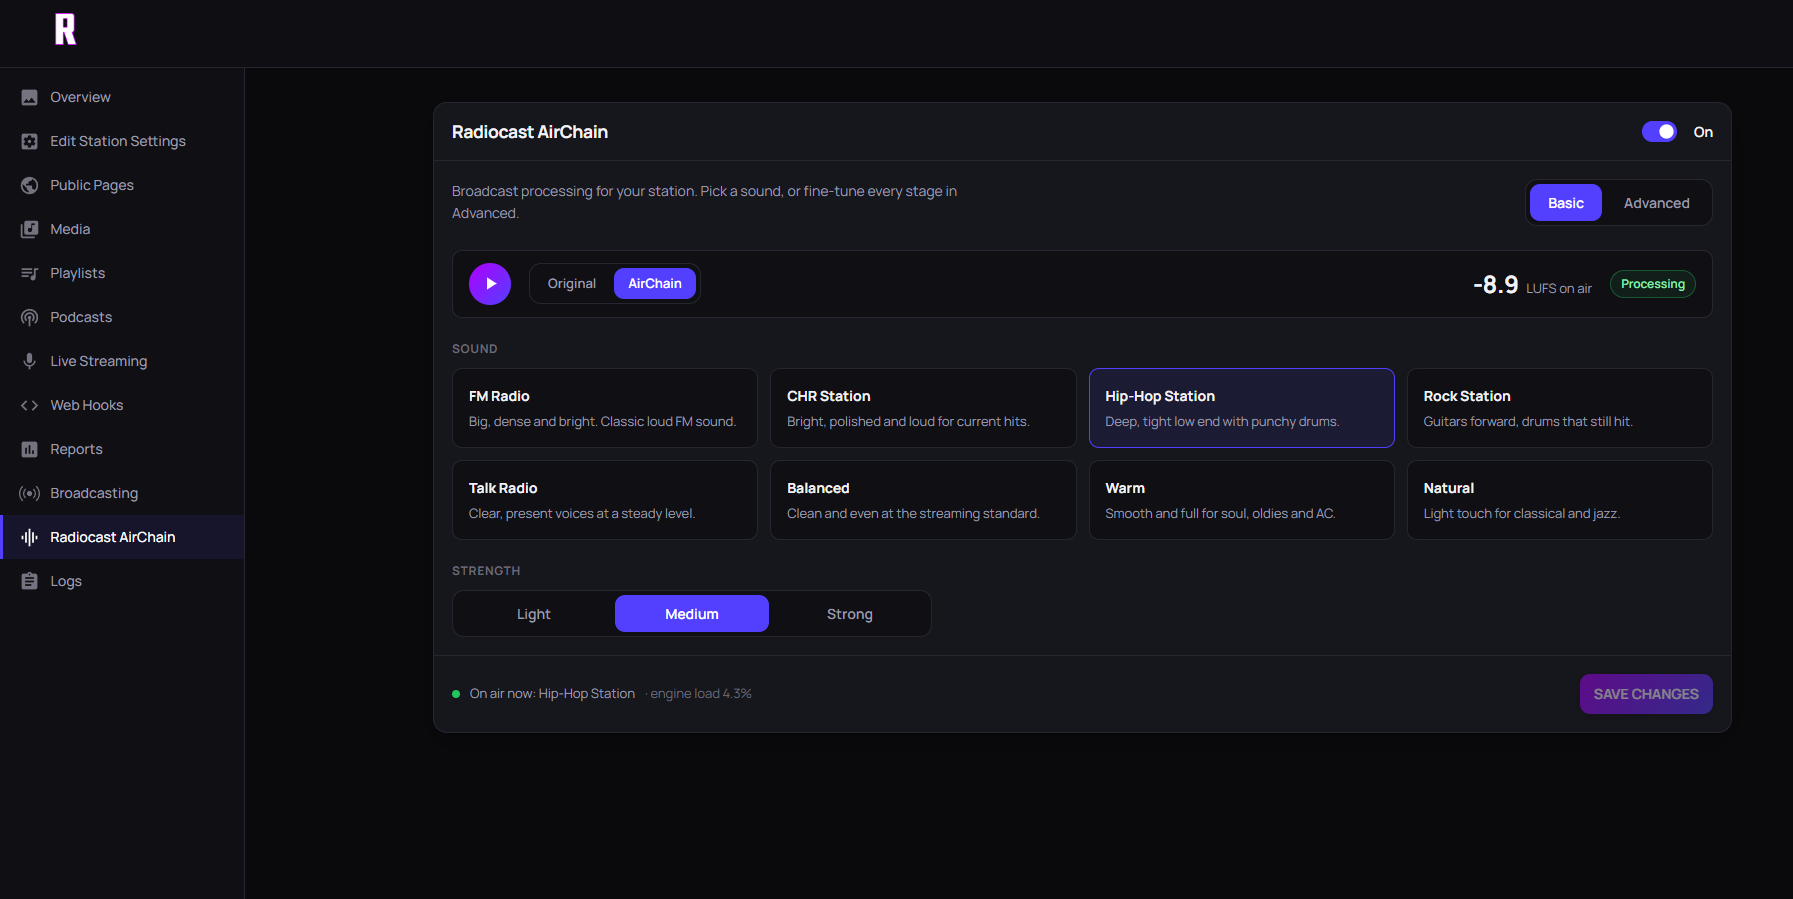Select Radiocast AirChain in sidebar

point(122,537)
